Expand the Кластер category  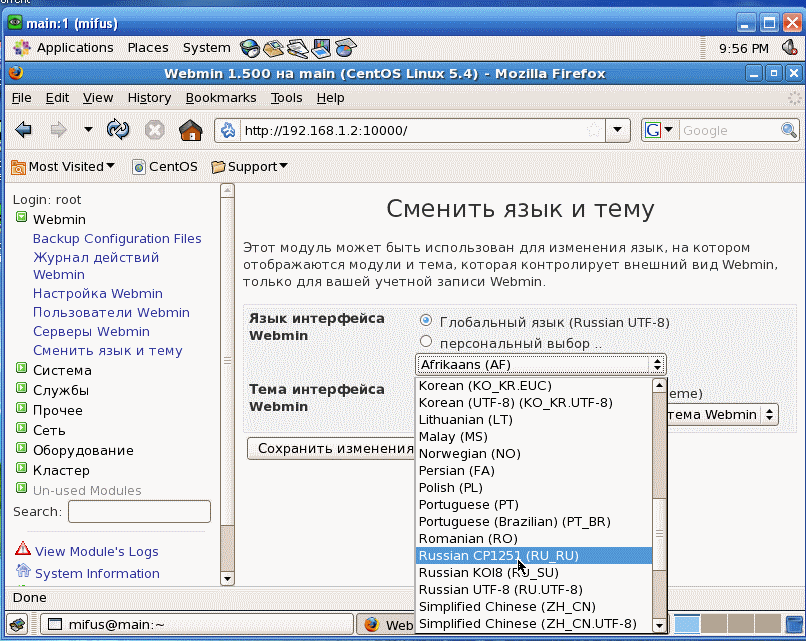coord(22,468)
